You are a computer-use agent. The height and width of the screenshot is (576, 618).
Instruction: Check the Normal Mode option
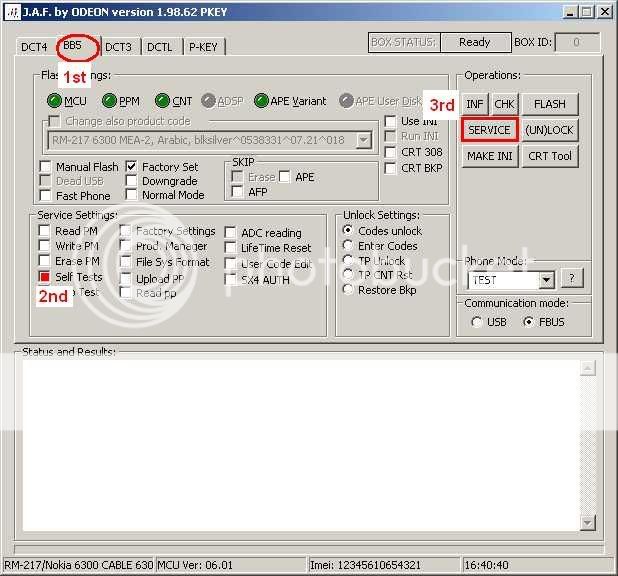(131, 195)
